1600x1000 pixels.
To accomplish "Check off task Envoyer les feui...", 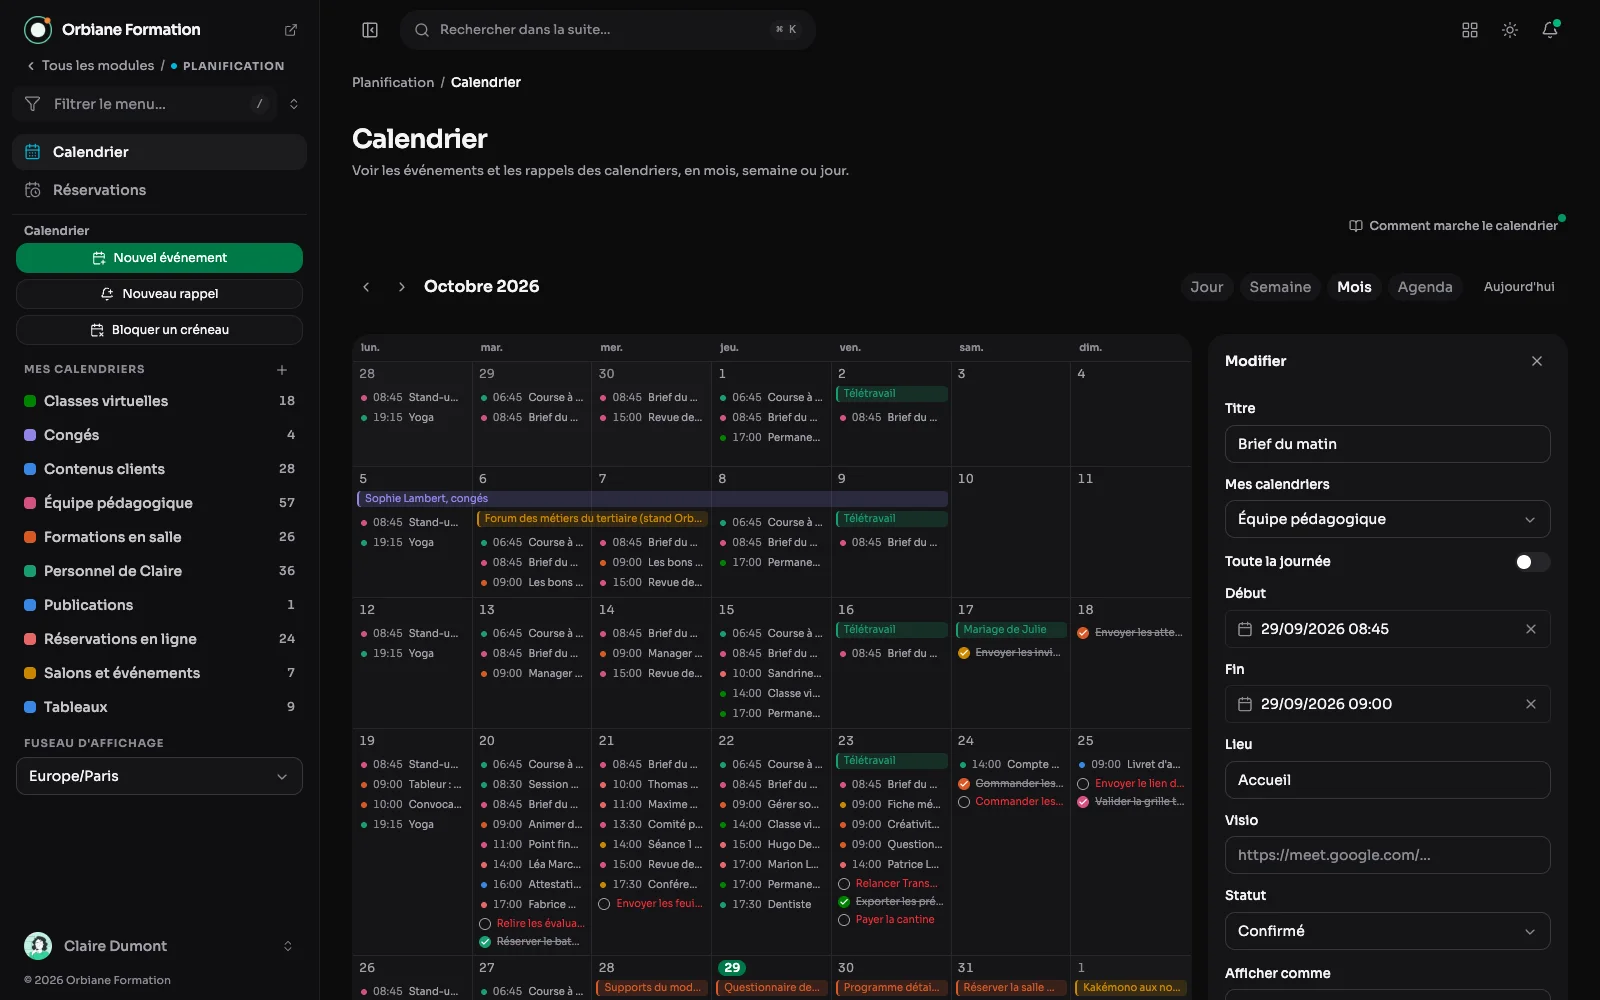I will [x=605, y=904].
